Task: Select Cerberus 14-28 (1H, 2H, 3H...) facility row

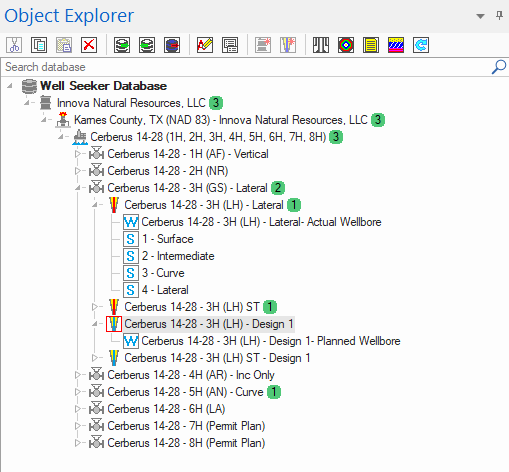Action: pos(208,137)
